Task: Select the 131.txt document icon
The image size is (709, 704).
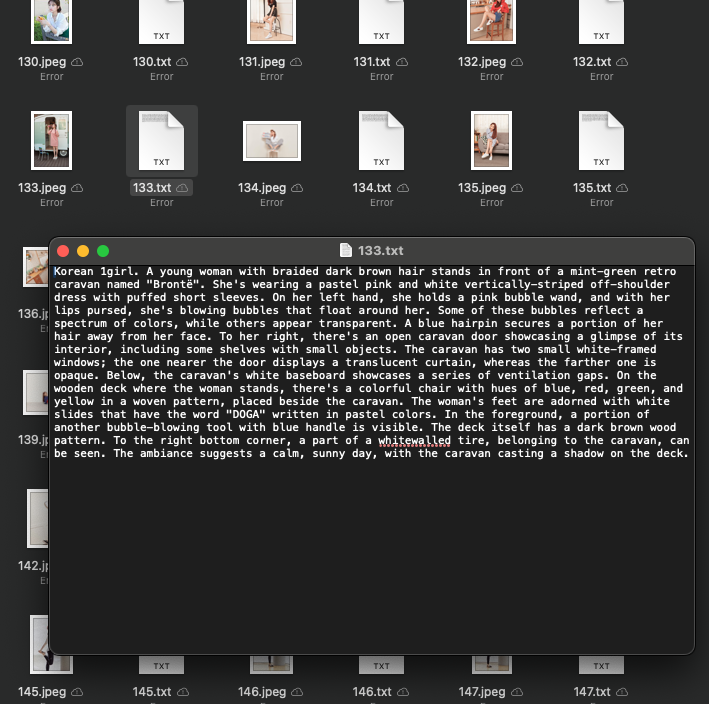Action: [381, 22]
